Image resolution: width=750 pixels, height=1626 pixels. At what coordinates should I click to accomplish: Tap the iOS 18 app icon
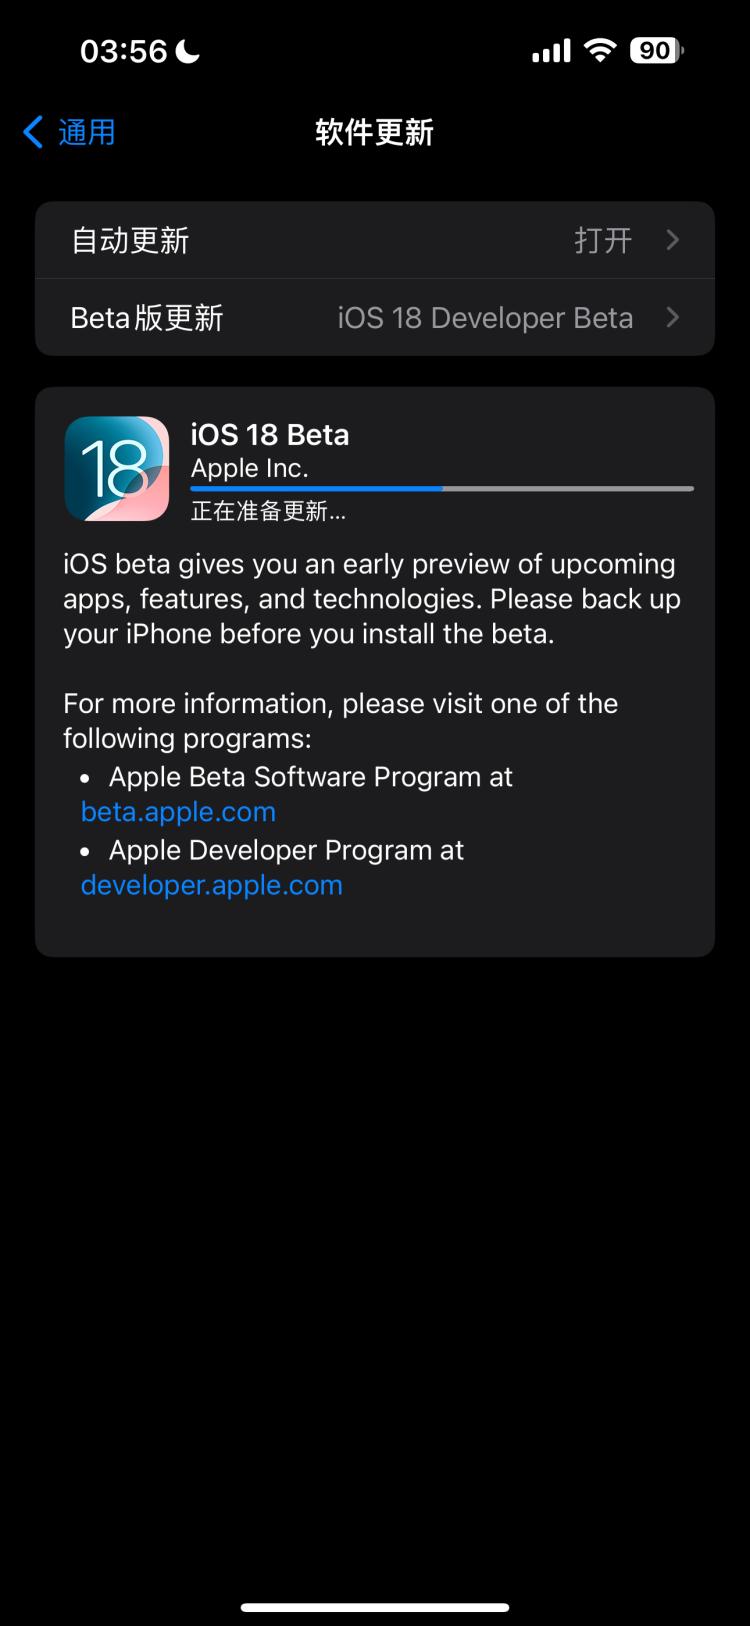(117, 469)
